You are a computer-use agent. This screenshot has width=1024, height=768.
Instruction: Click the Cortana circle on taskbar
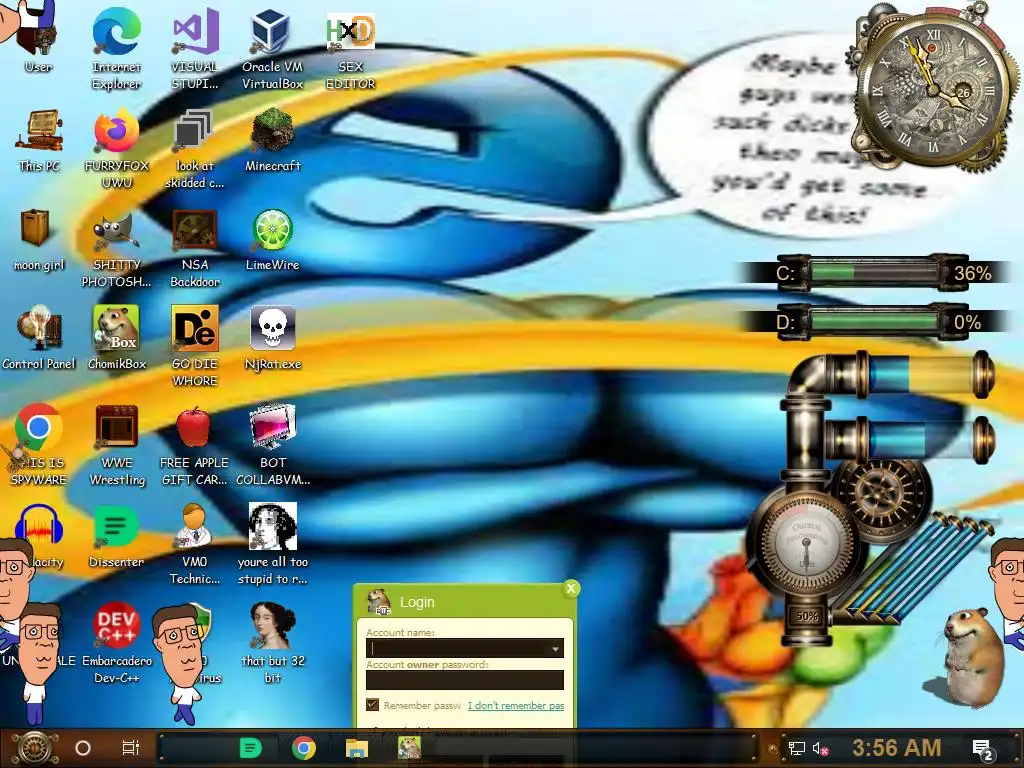[x=83, y=748]
